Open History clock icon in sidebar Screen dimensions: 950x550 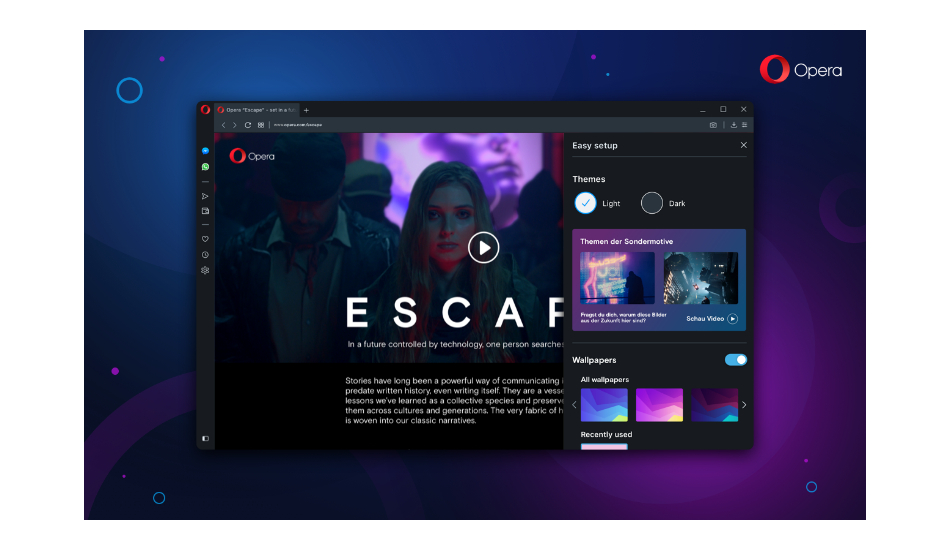[x=205, y=255]
